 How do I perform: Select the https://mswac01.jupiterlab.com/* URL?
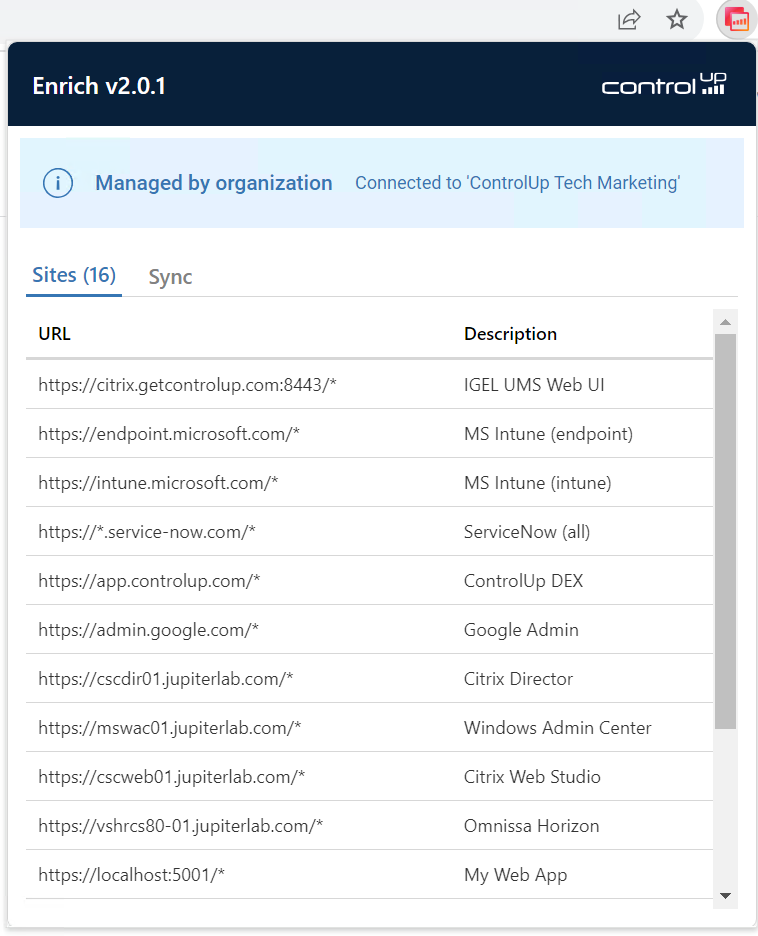tap(170, 728)
